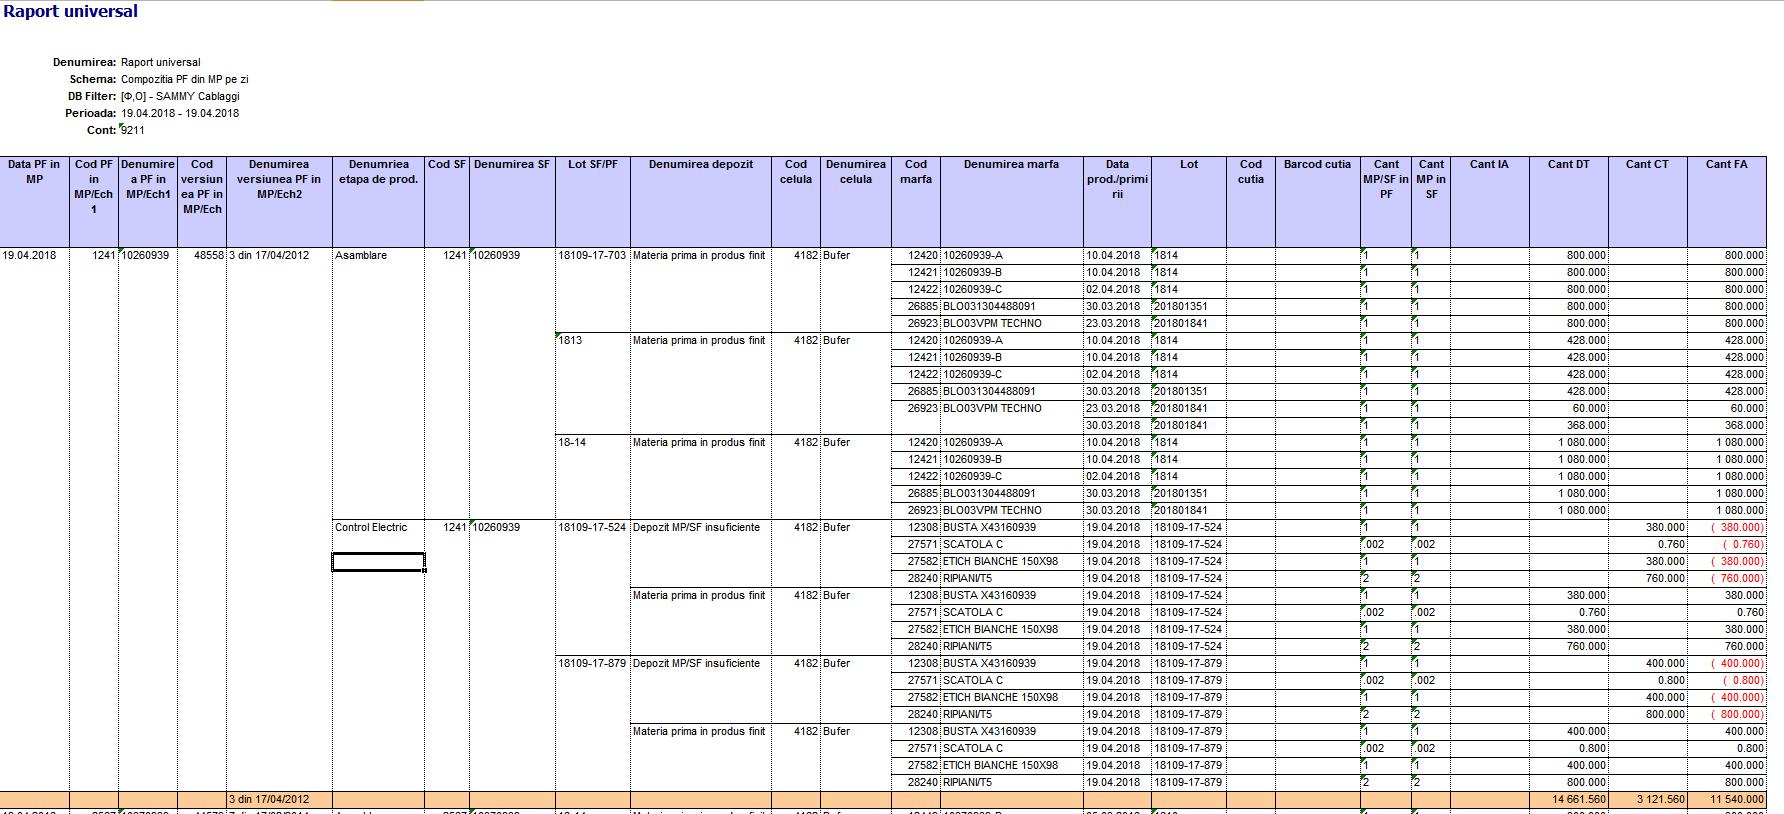The width and height of the screenshot is (1784, 814).
Task: Click the total '3 121.560' in summary row
Action: click(x=1647, y=800)
